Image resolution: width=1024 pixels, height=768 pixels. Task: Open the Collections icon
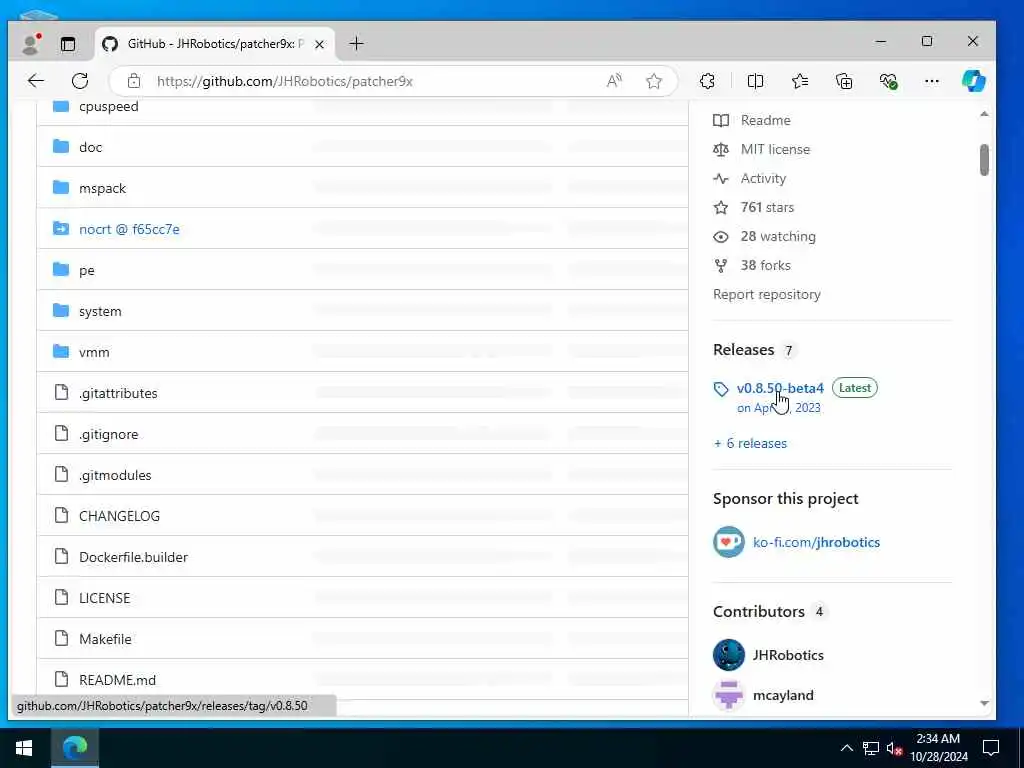tap(844, 81)
